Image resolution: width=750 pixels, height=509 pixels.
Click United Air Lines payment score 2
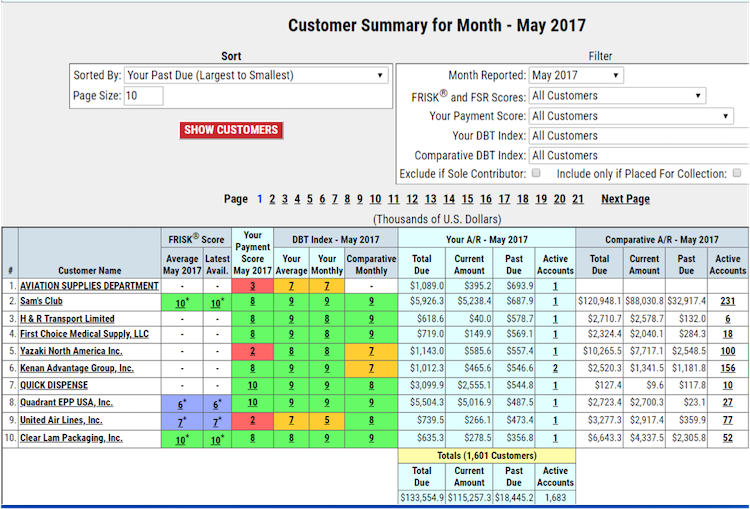[x=253, y=421]
